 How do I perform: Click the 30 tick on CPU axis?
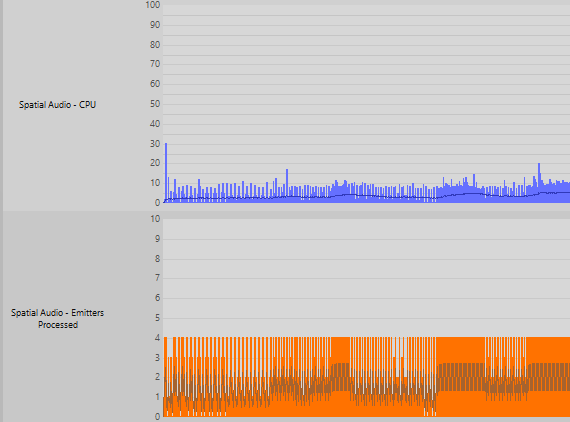pyautogui.click(x=155, y=144)
